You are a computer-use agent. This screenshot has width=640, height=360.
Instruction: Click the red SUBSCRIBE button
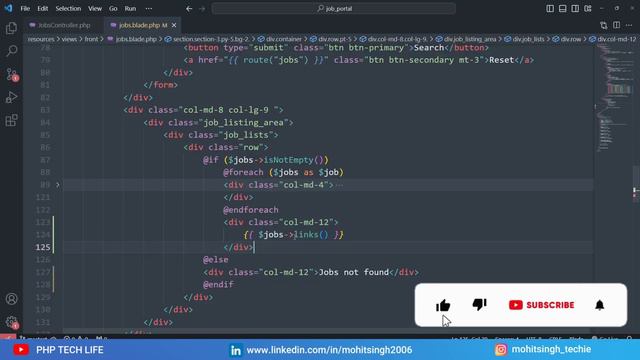pos(542,305)
